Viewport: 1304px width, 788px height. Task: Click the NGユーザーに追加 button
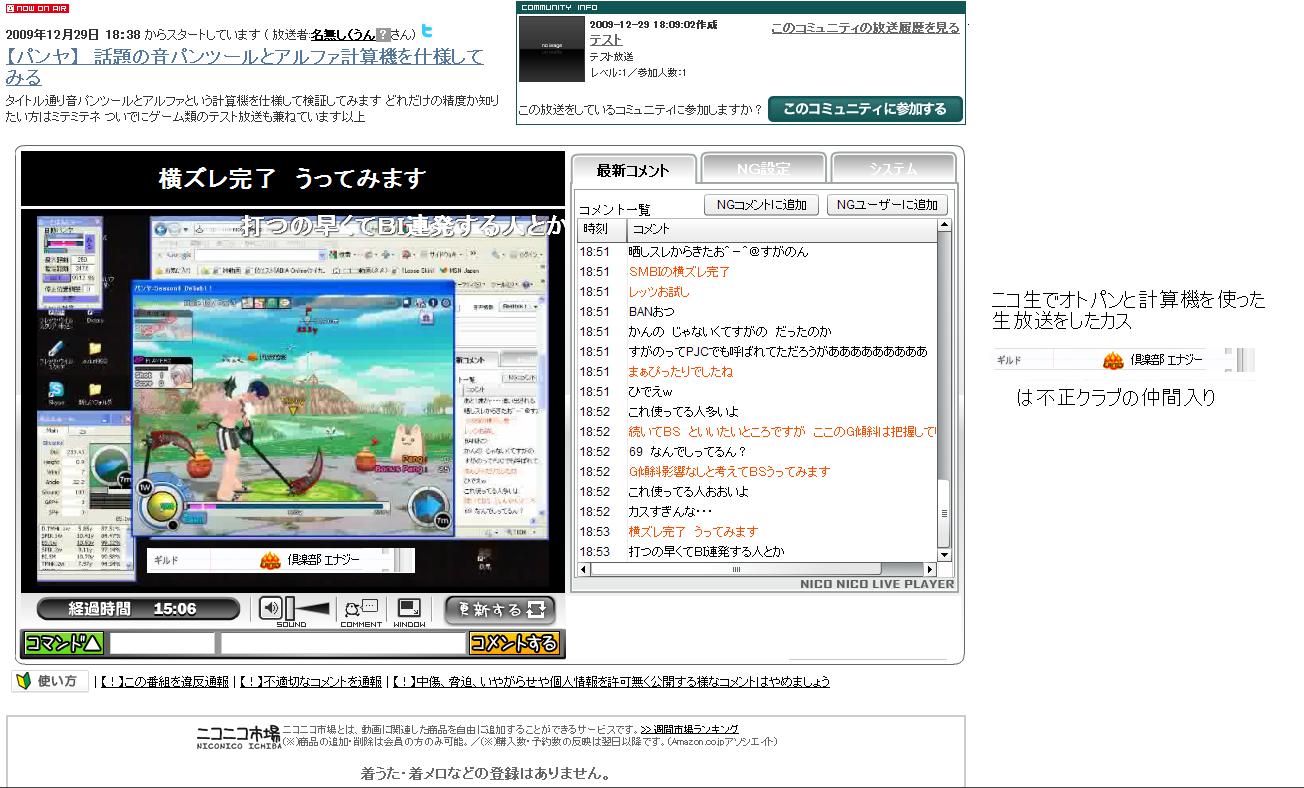click(886, 205)
